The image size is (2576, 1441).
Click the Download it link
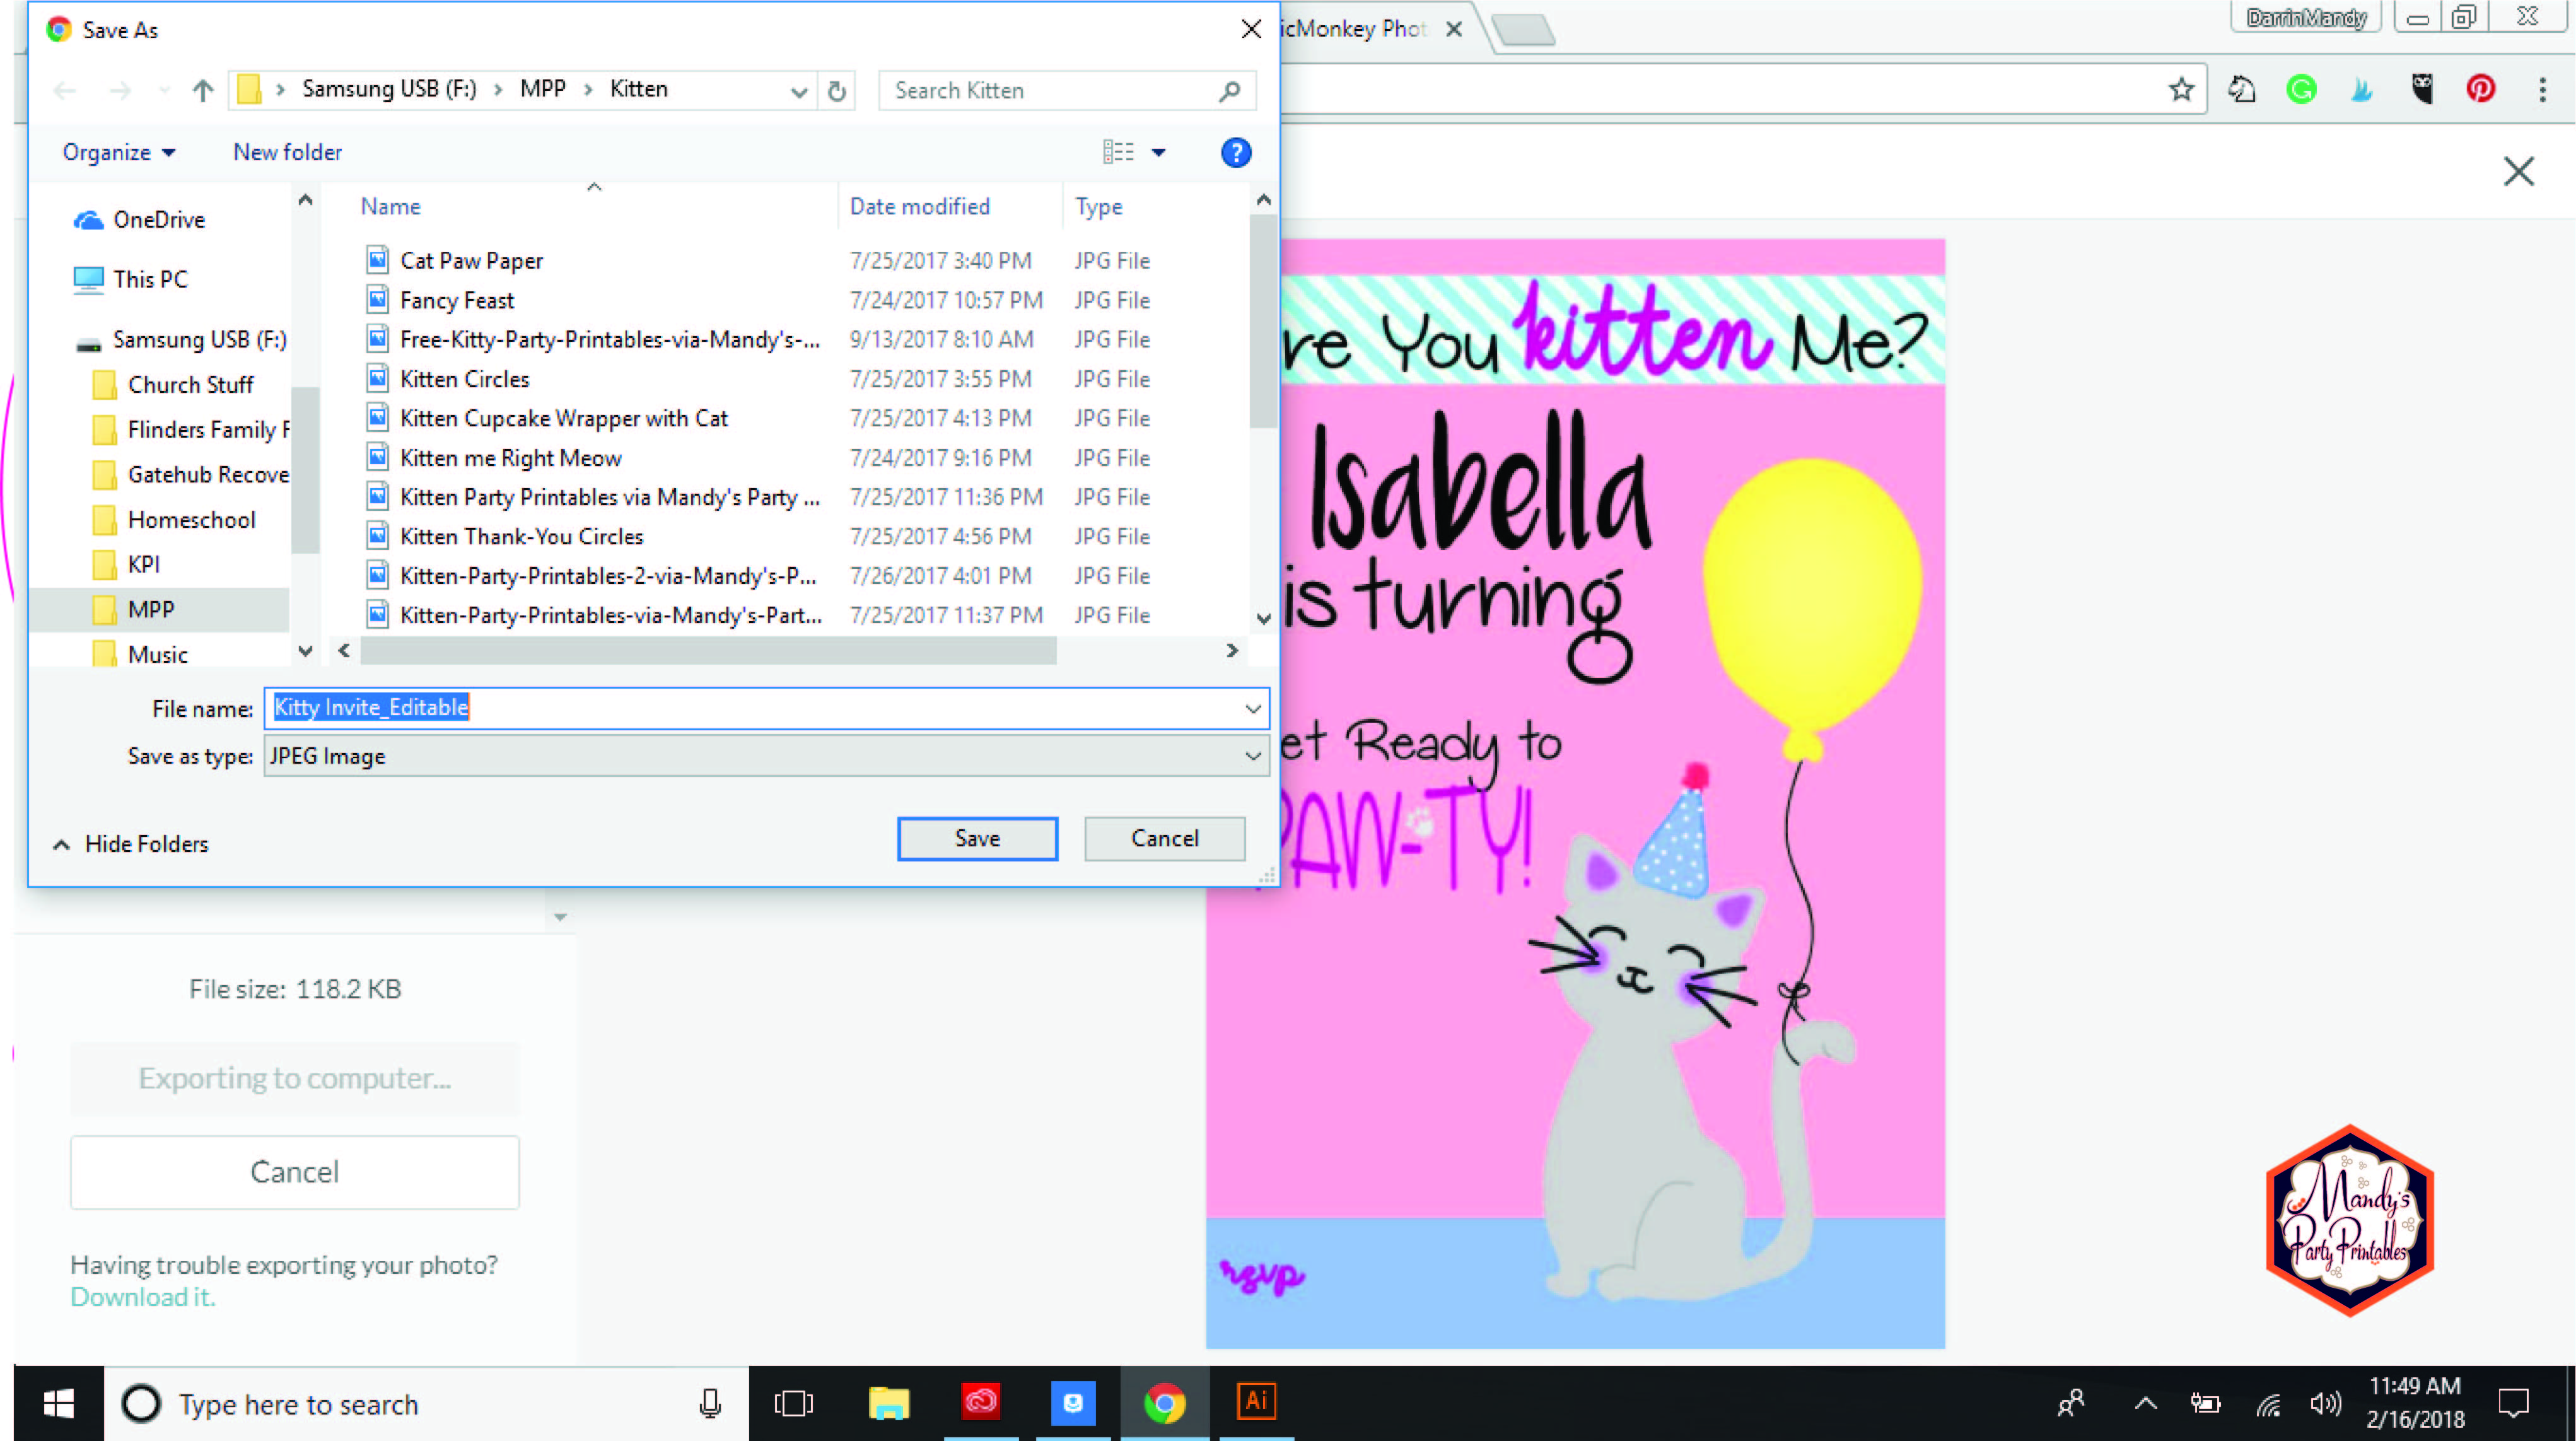(x=142, y=1296)
